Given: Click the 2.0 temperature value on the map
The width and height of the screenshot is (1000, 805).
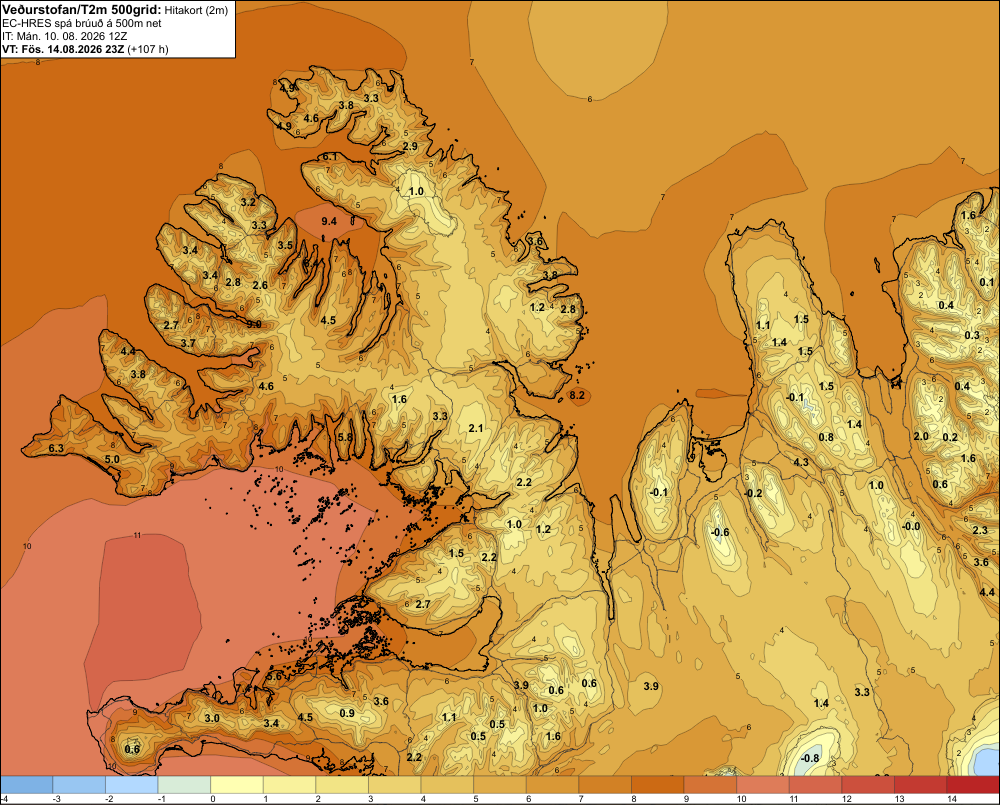Looking at the screenshot, I should coord(921,436).
